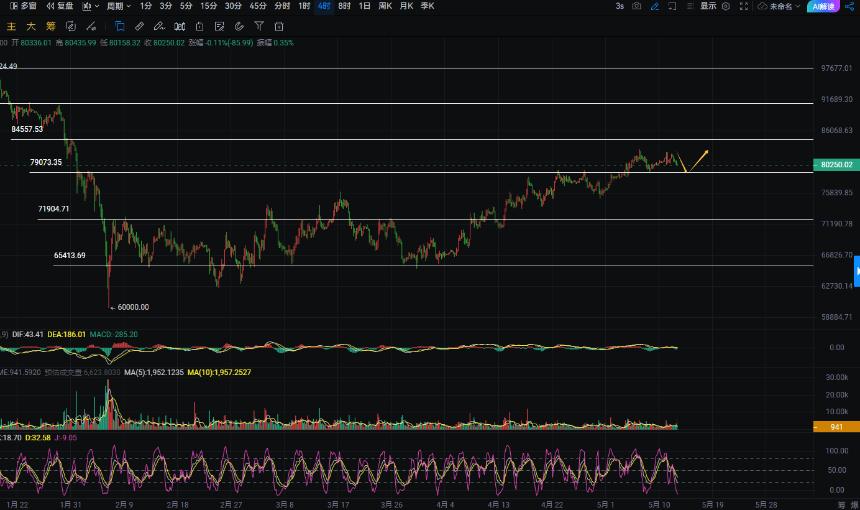Open the note-edit icon in drawing toolbar

coord(219,26)
